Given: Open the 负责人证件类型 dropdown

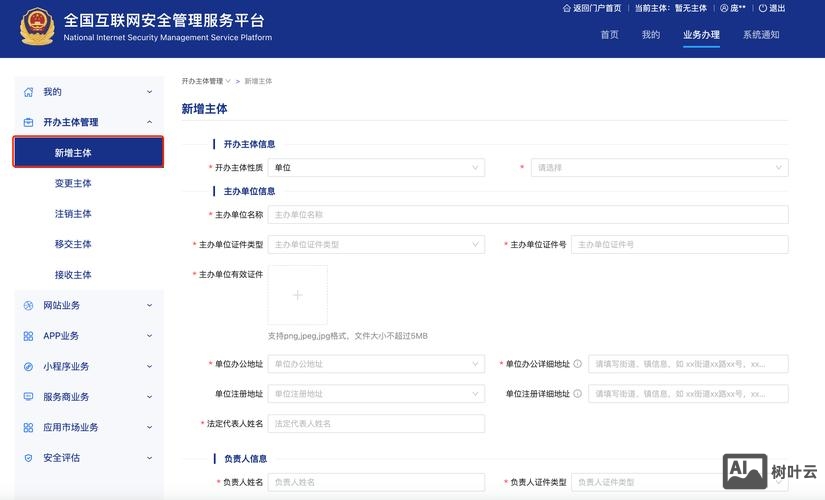Looking at the screenshot, I should coord(680,482).
